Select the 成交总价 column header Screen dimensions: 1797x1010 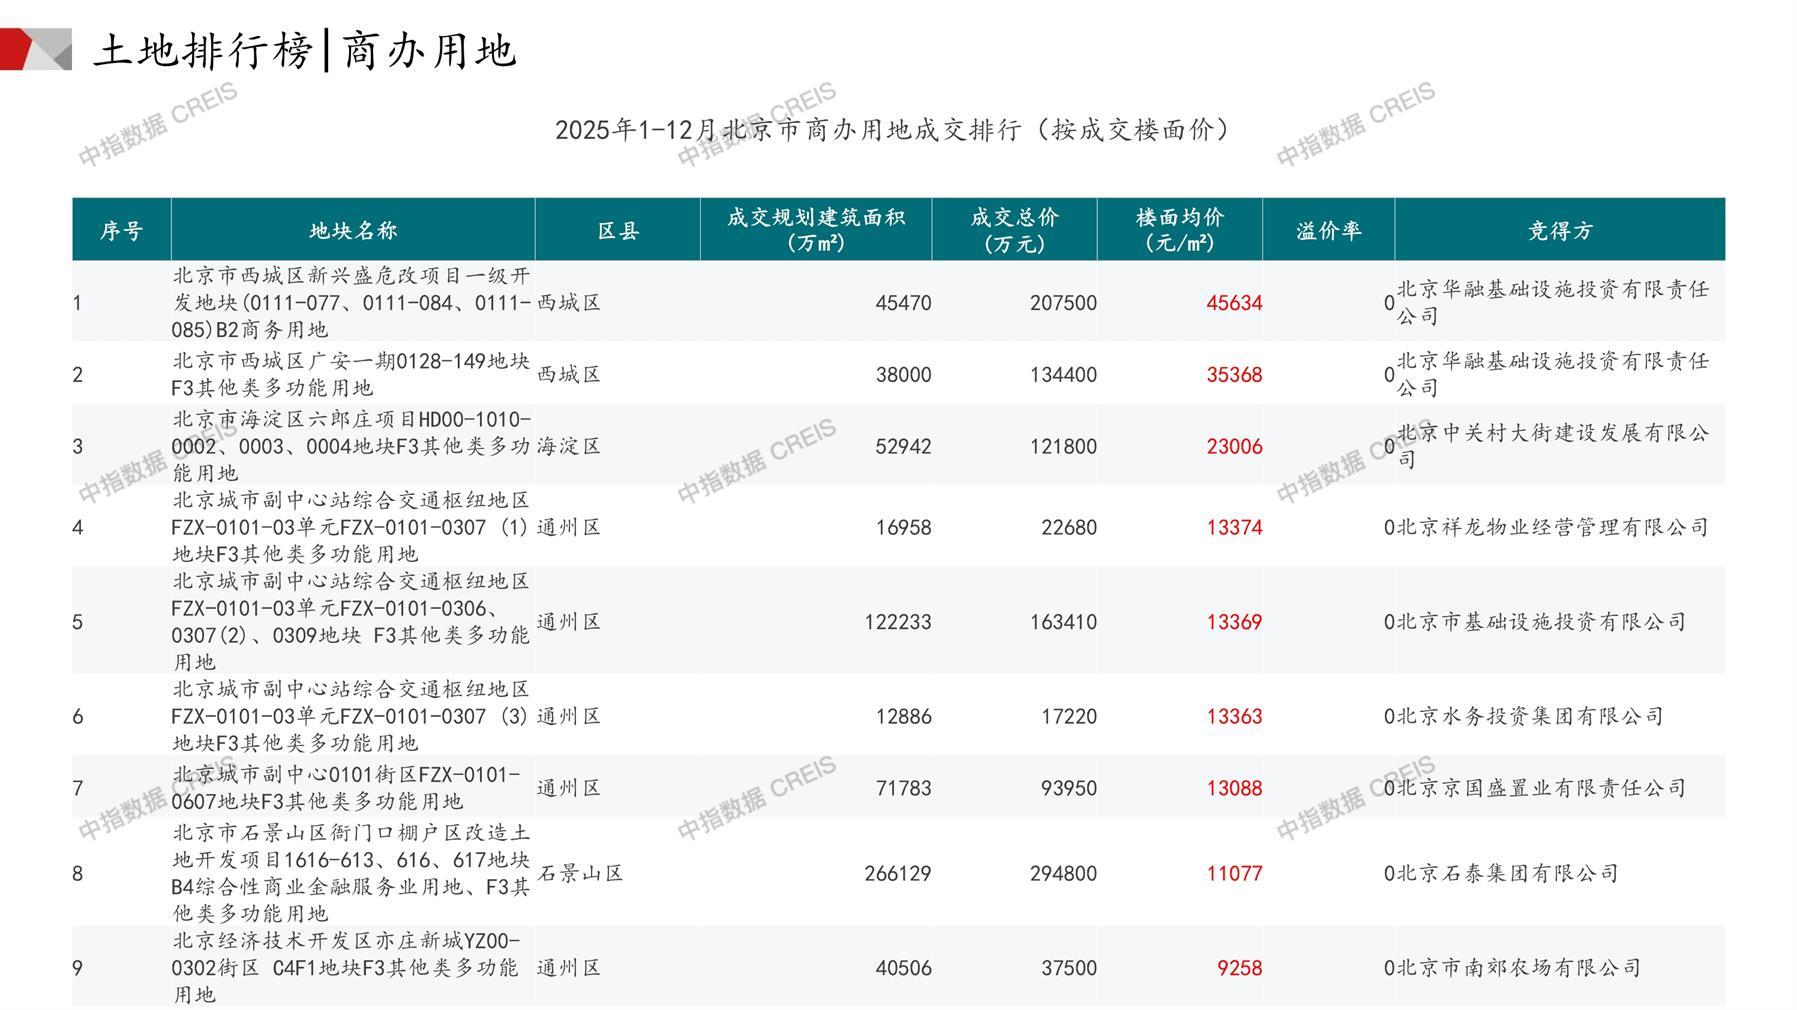tap(1014, 231)
